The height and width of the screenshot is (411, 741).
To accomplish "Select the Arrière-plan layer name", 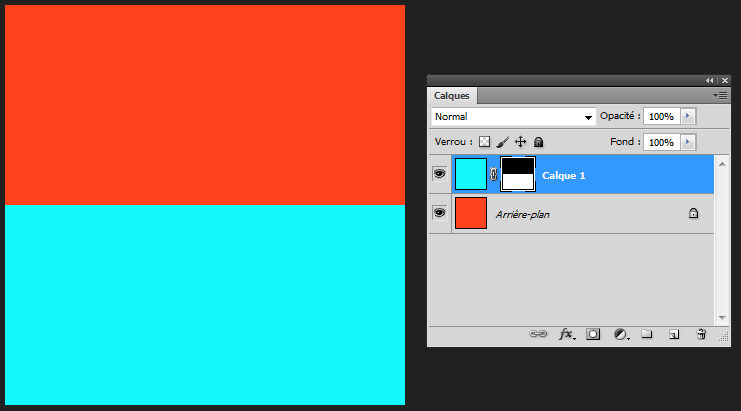I will click(x=522, y=214).
